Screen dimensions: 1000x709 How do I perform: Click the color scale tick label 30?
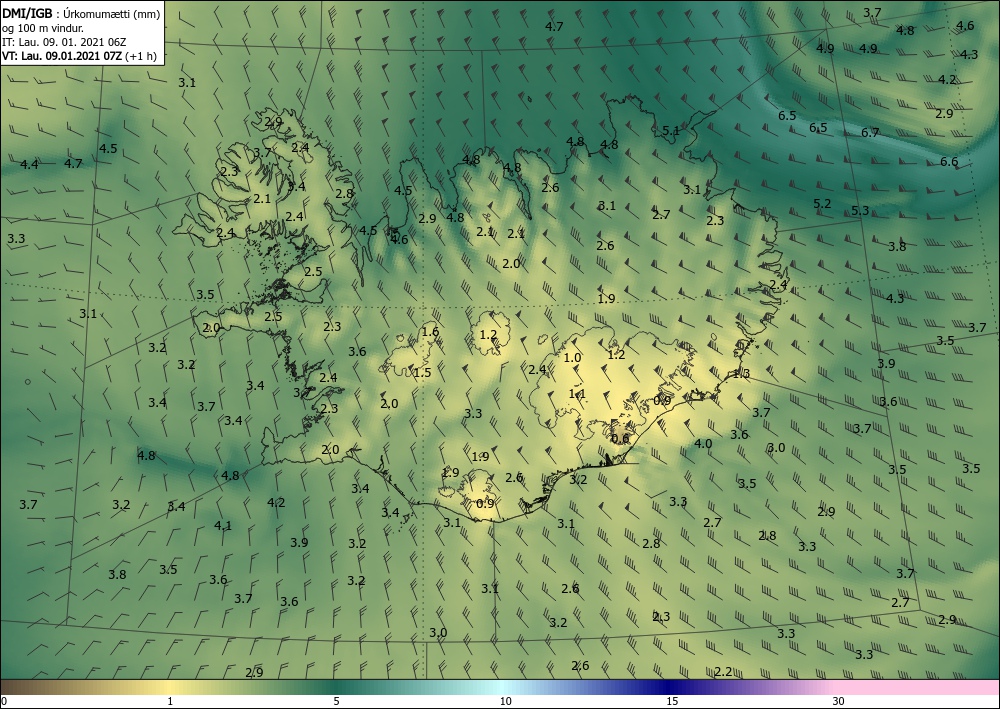point(839,701)
